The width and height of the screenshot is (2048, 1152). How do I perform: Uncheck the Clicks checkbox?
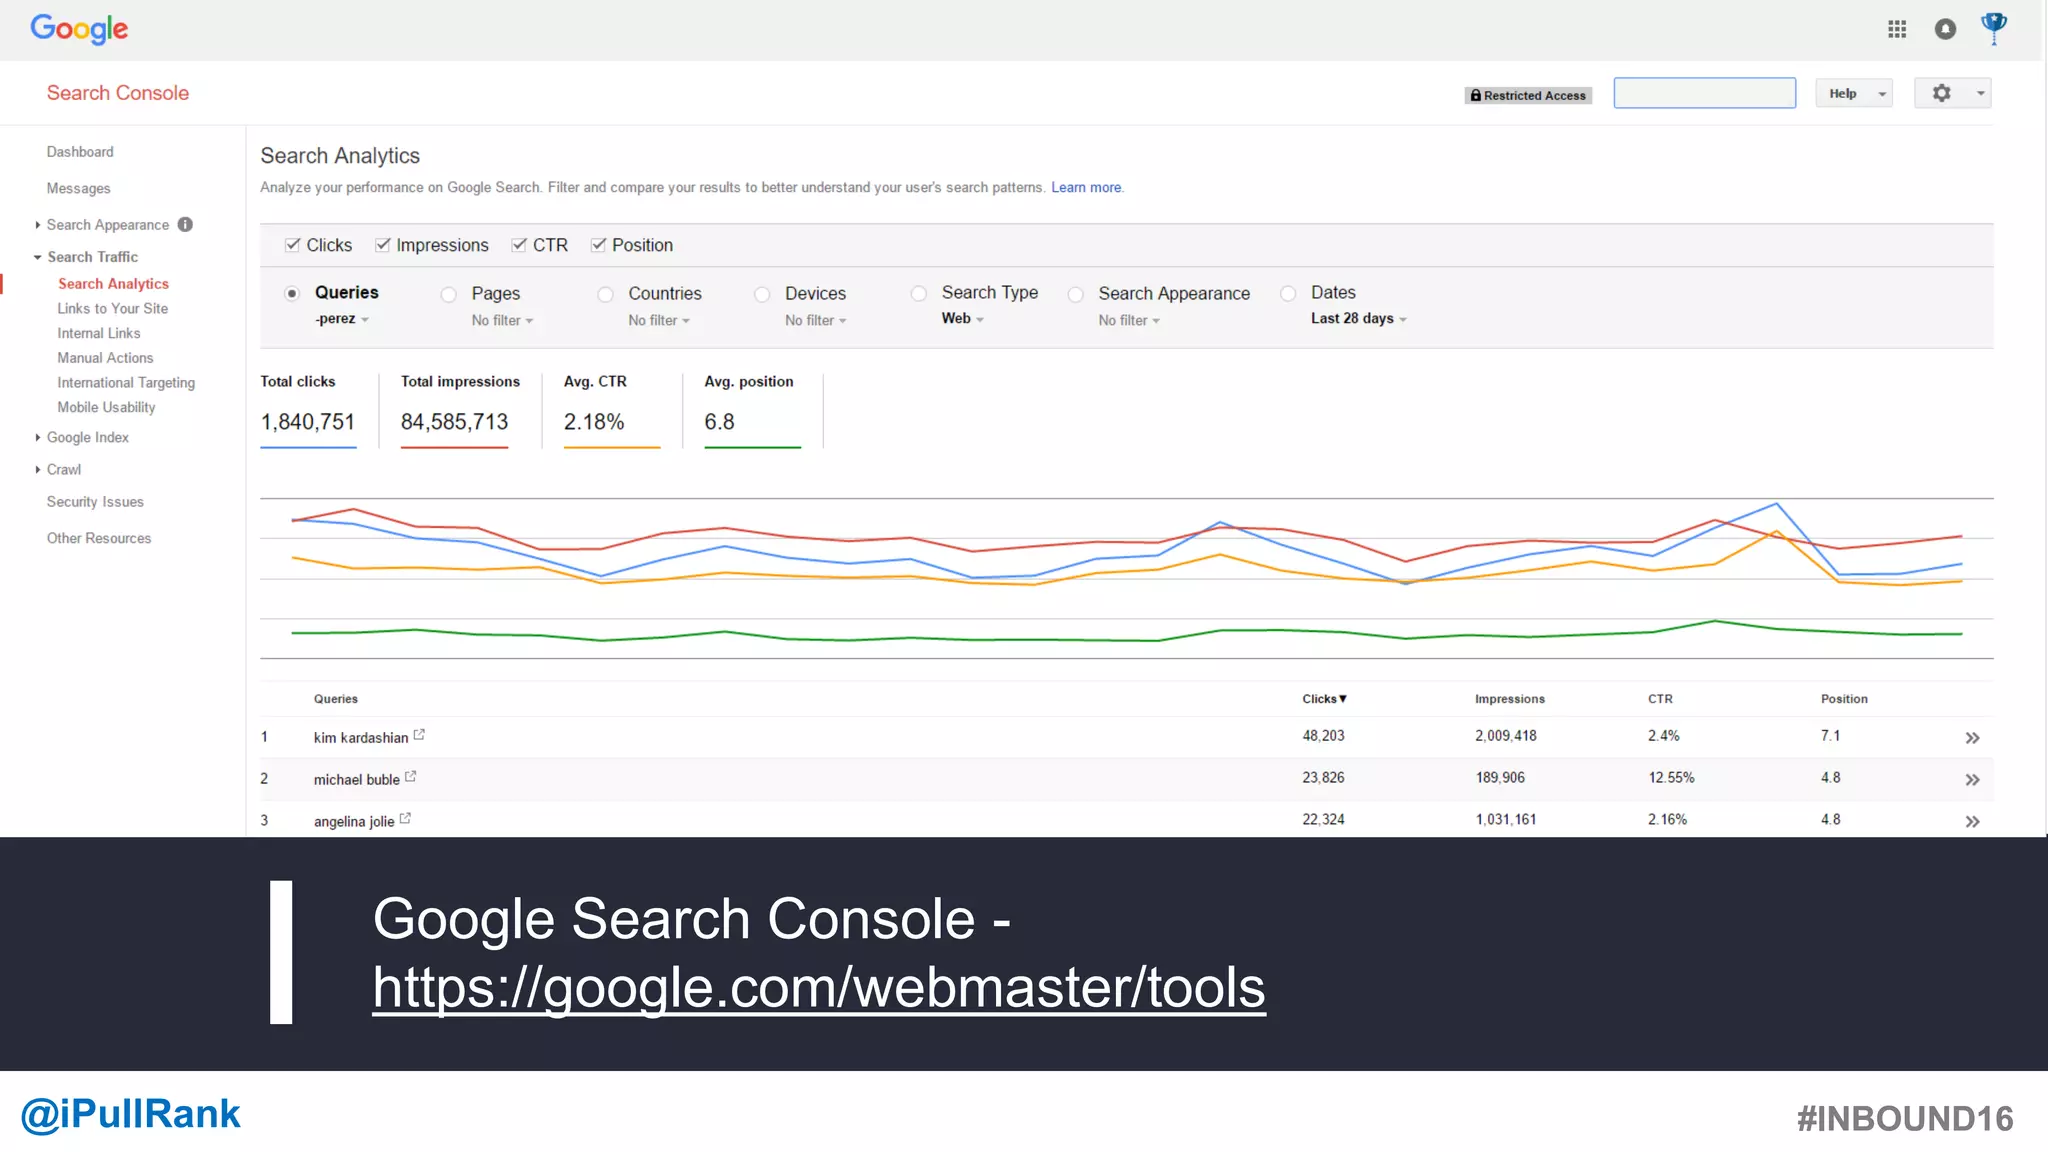(293, 245)
